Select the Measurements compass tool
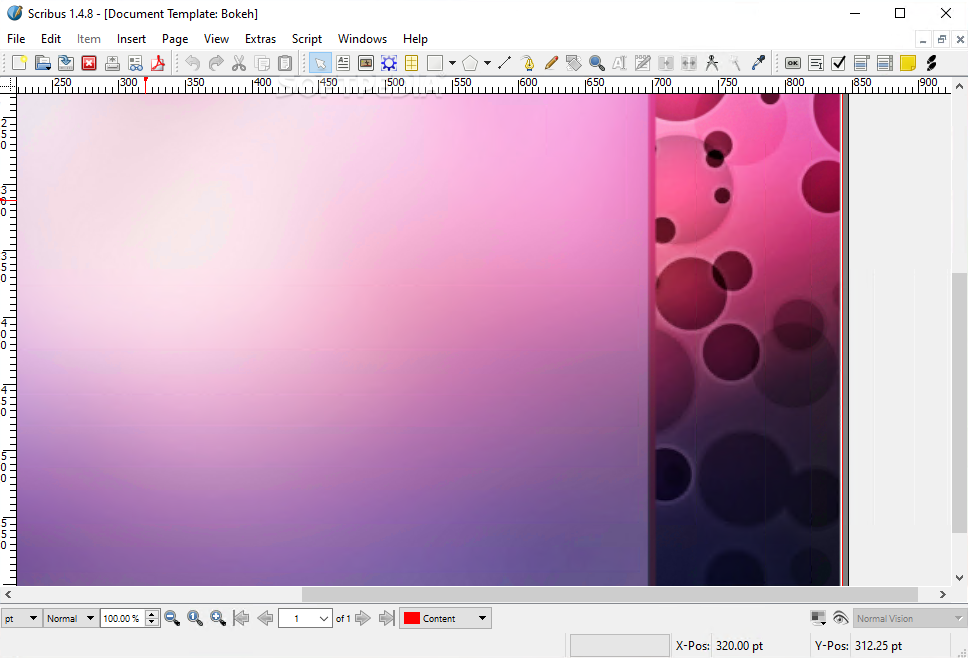 tap(712, 63)
